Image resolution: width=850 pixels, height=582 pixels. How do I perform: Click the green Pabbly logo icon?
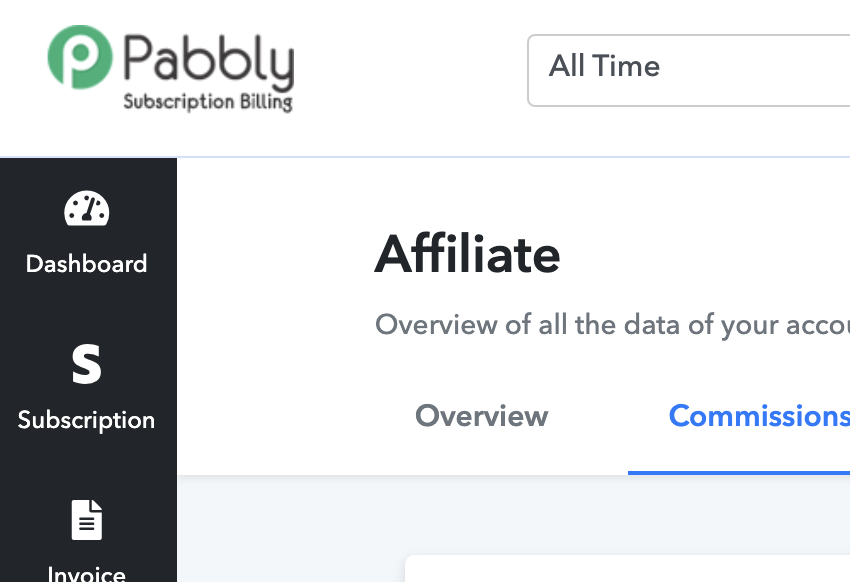click(x=80, y=57)
